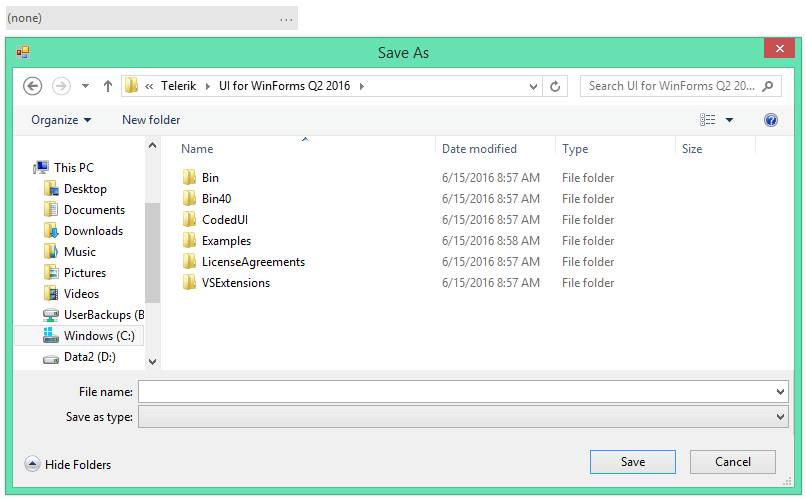Screen dimensions: 806x499
Task: Click the Bin folder icon
Action: point(189,177)
